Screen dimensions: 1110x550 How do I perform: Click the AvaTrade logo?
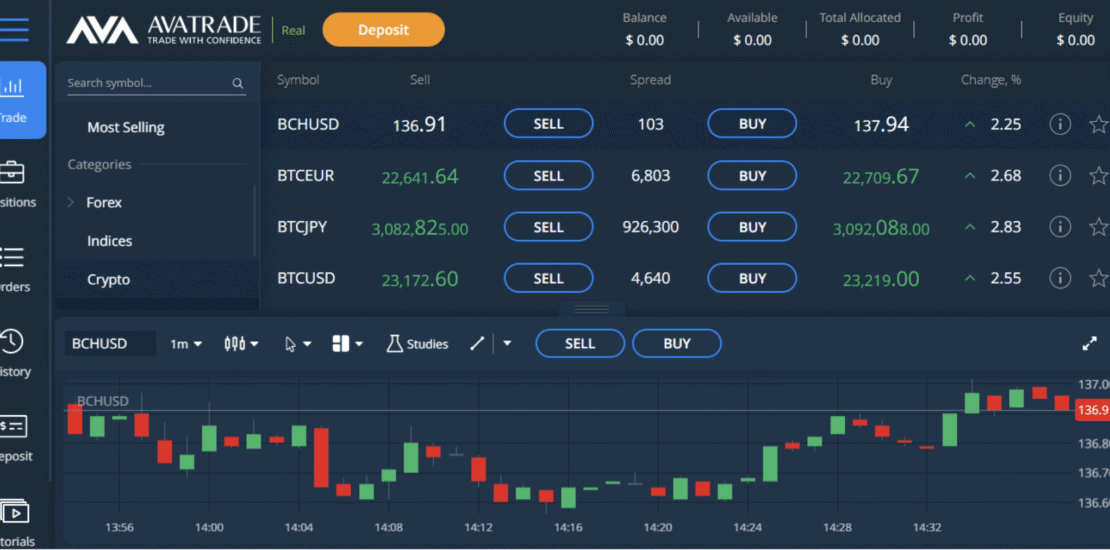[164, 30]
